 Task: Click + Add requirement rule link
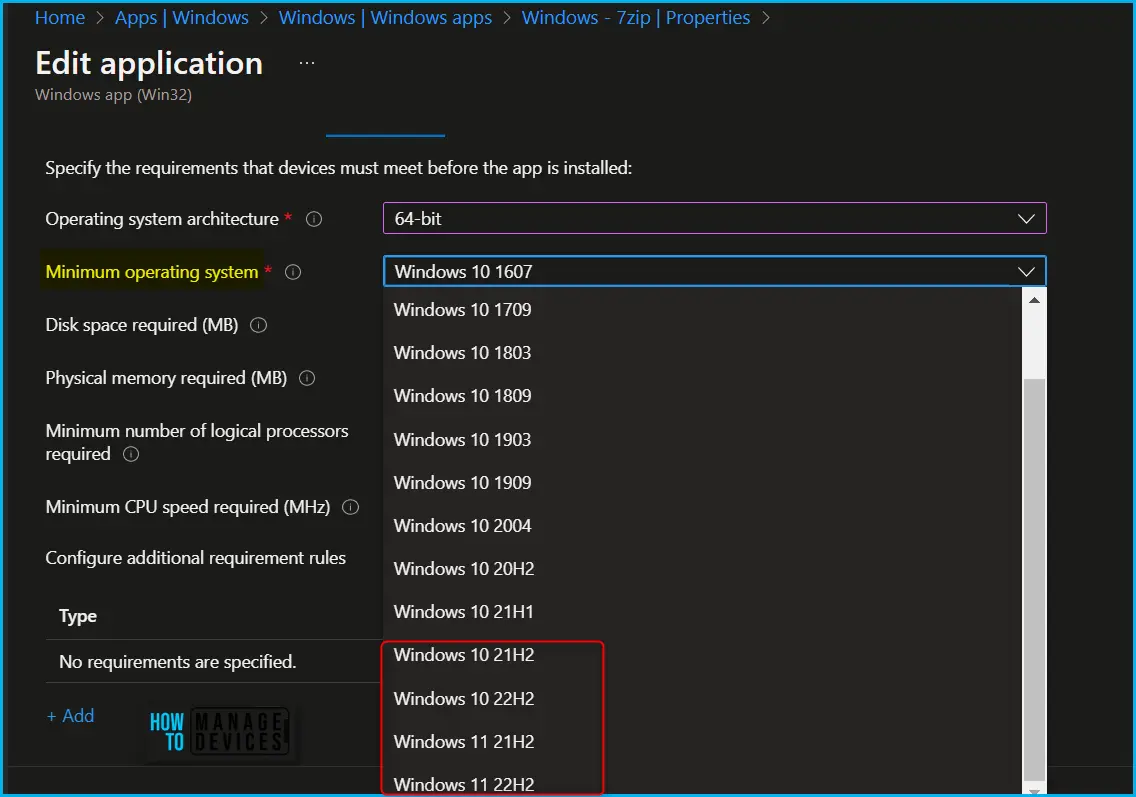[x=70, y=716]
